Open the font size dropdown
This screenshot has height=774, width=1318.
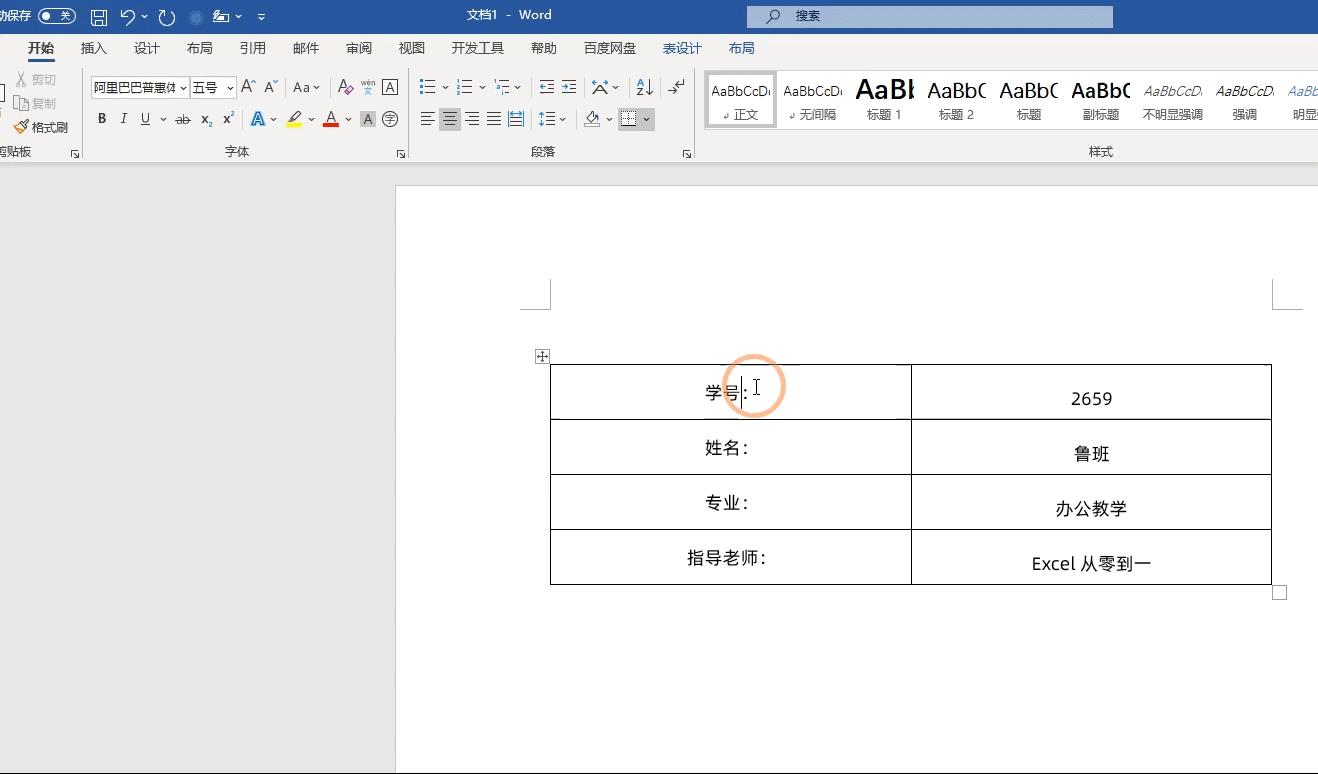[x=228, y=87]
